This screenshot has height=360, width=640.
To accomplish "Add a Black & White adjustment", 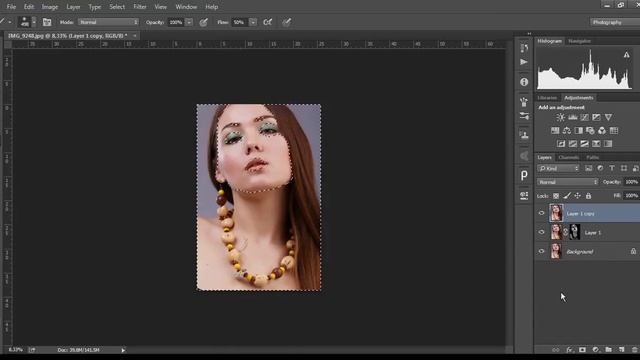I will (x=578, y=131).
